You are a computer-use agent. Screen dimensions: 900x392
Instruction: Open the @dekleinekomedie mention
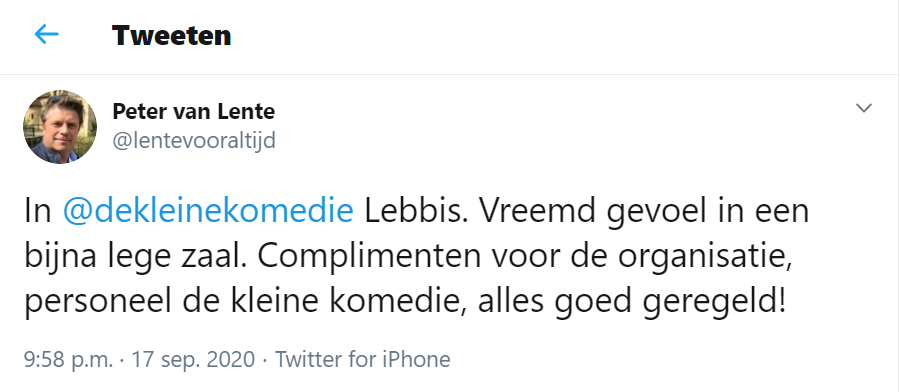click(208, 211)
